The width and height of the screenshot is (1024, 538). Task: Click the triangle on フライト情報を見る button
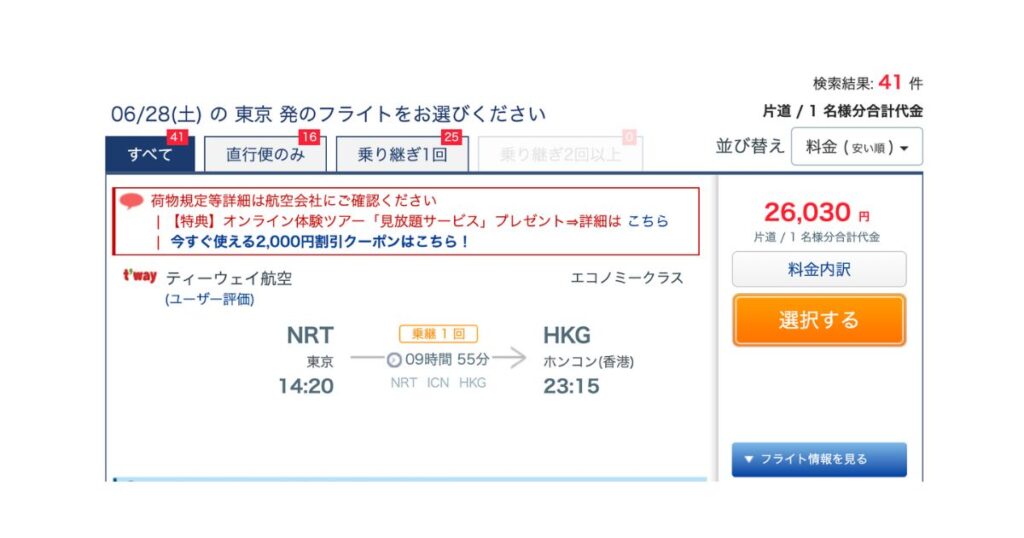(x=749, y=459)
